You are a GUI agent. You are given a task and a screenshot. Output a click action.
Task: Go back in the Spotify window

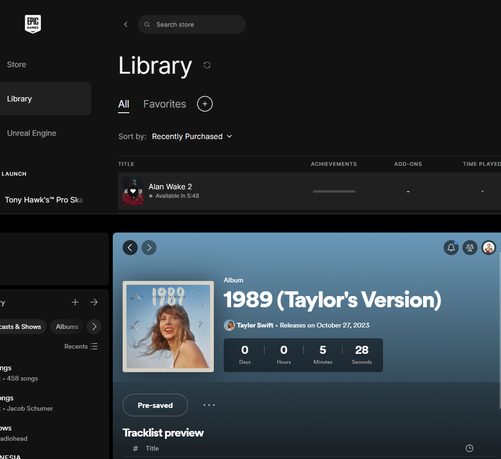[x=130, y=248]
